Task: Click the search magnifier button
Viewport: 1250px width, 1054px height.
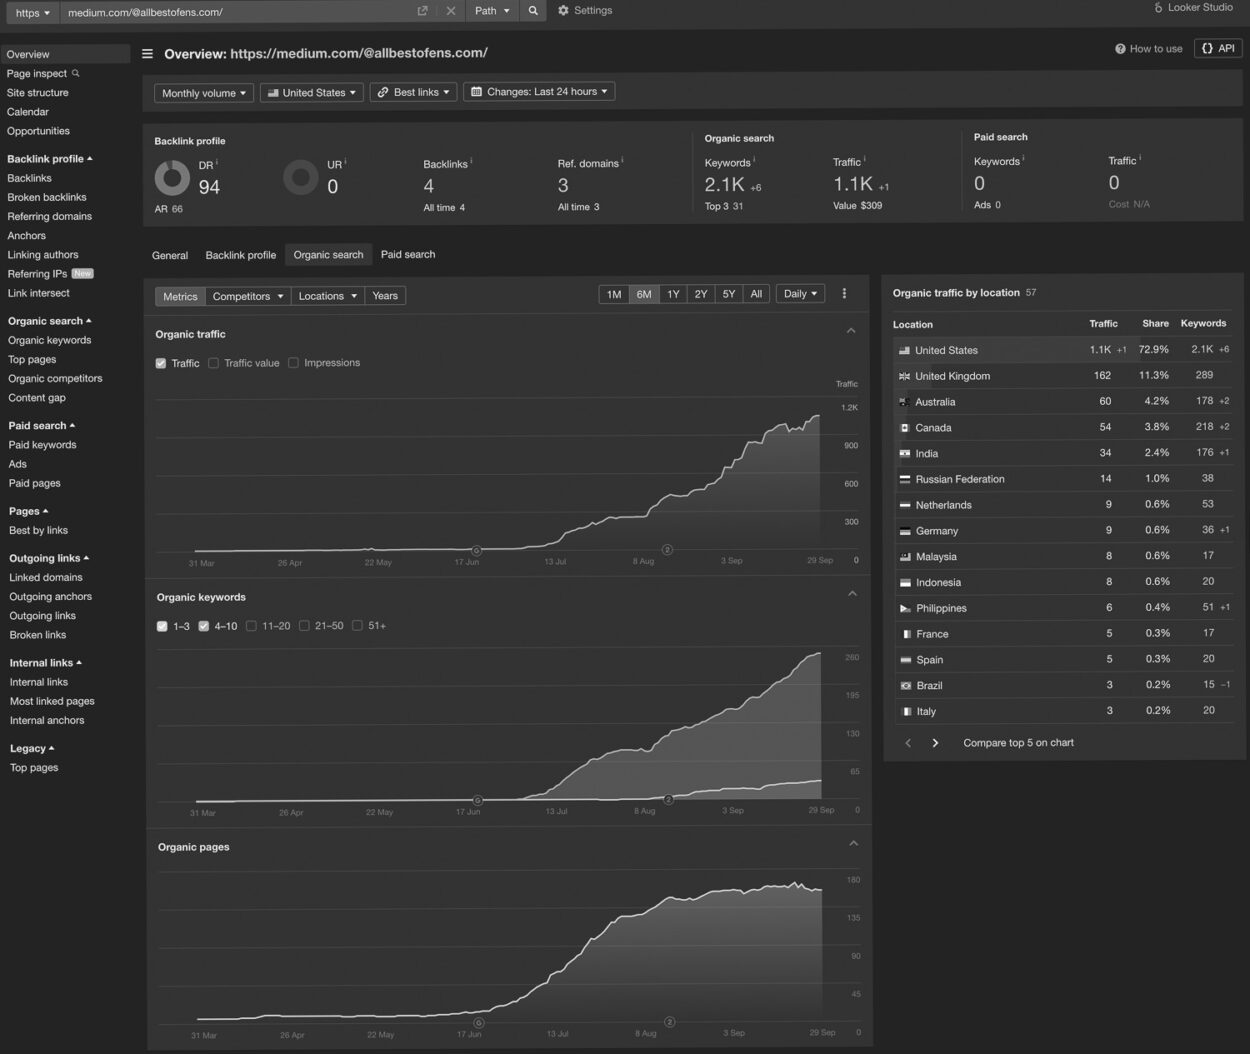Action: click(533, 11)
